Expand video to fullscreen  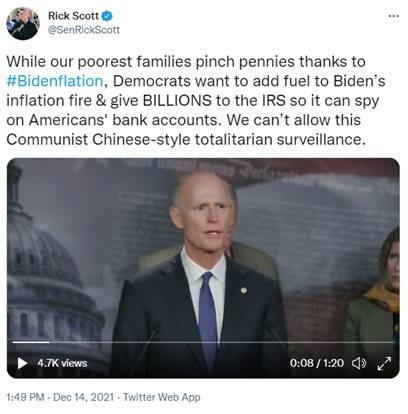(x=384, y=363)
